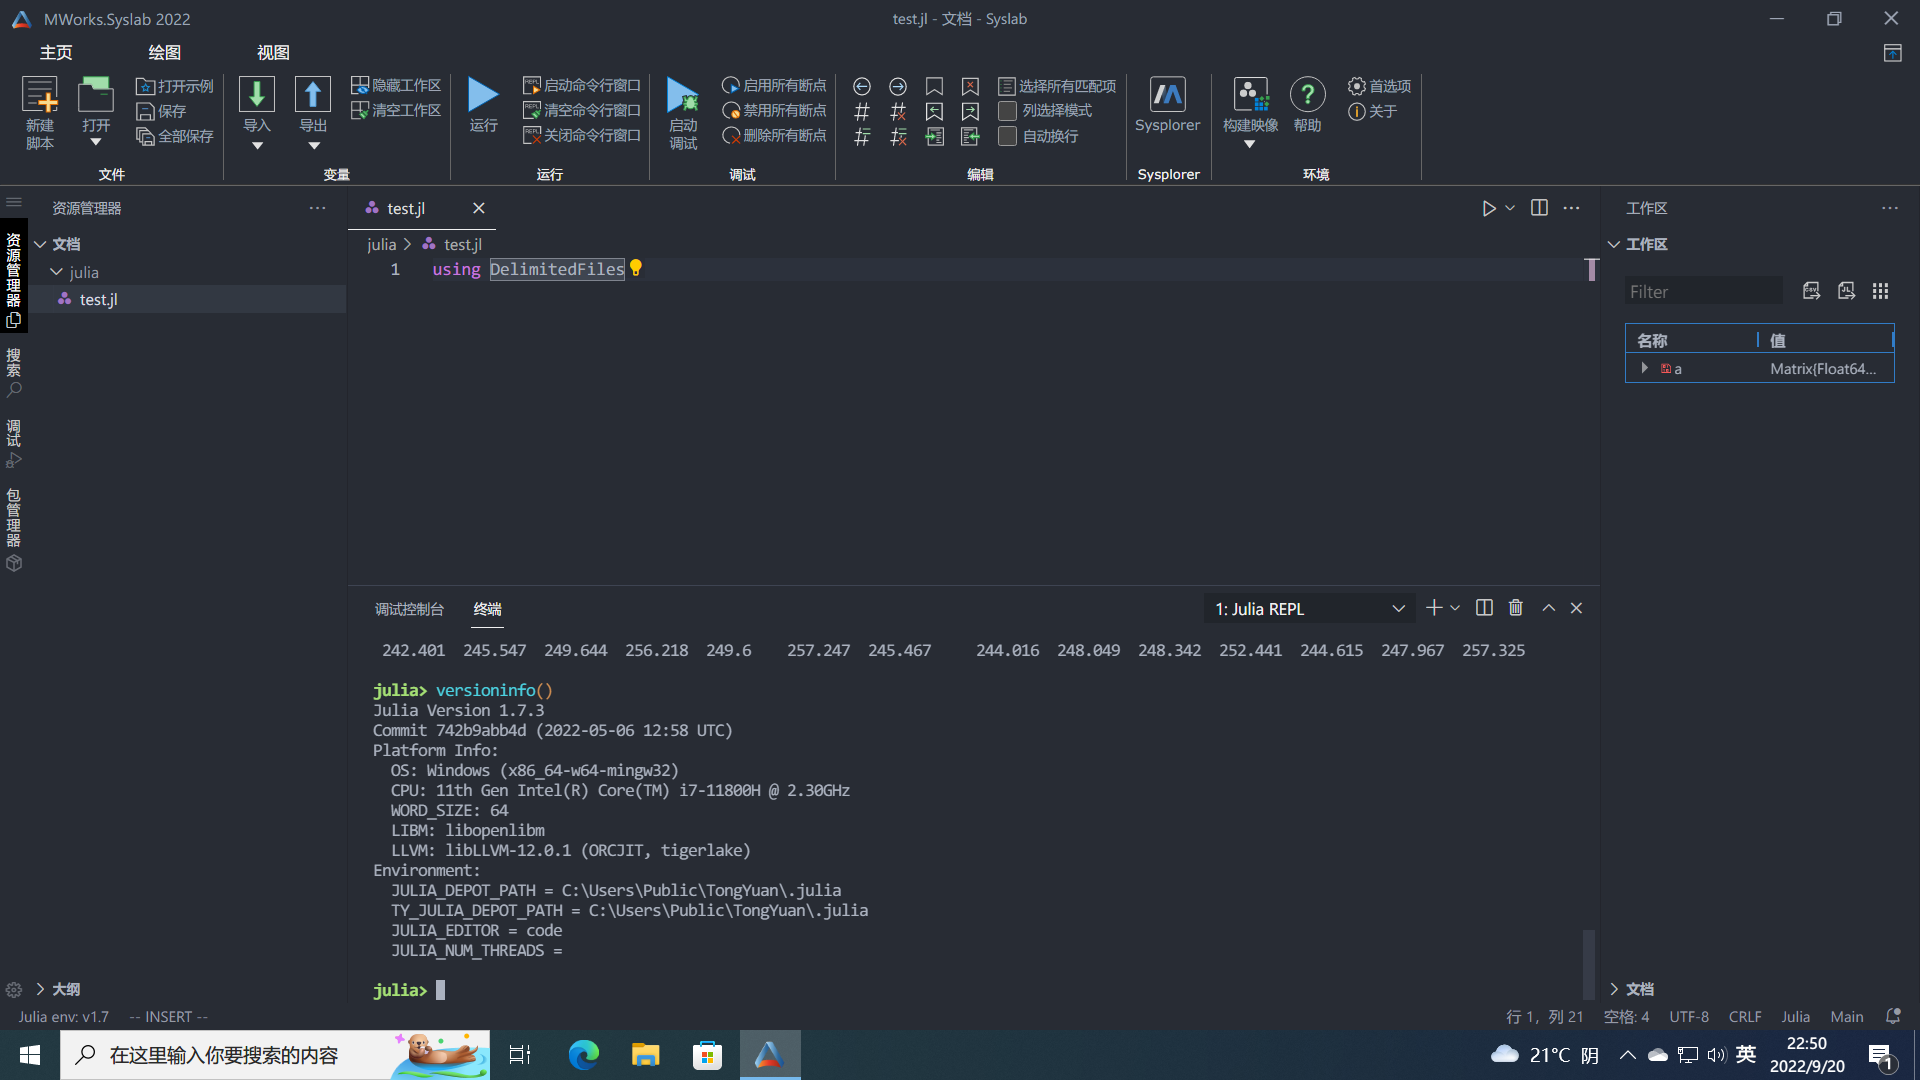Screen dimensions: 1920x1080
Task: Toggle the 选择所有匹配项 checkbox
Action: pos(1007,86)
